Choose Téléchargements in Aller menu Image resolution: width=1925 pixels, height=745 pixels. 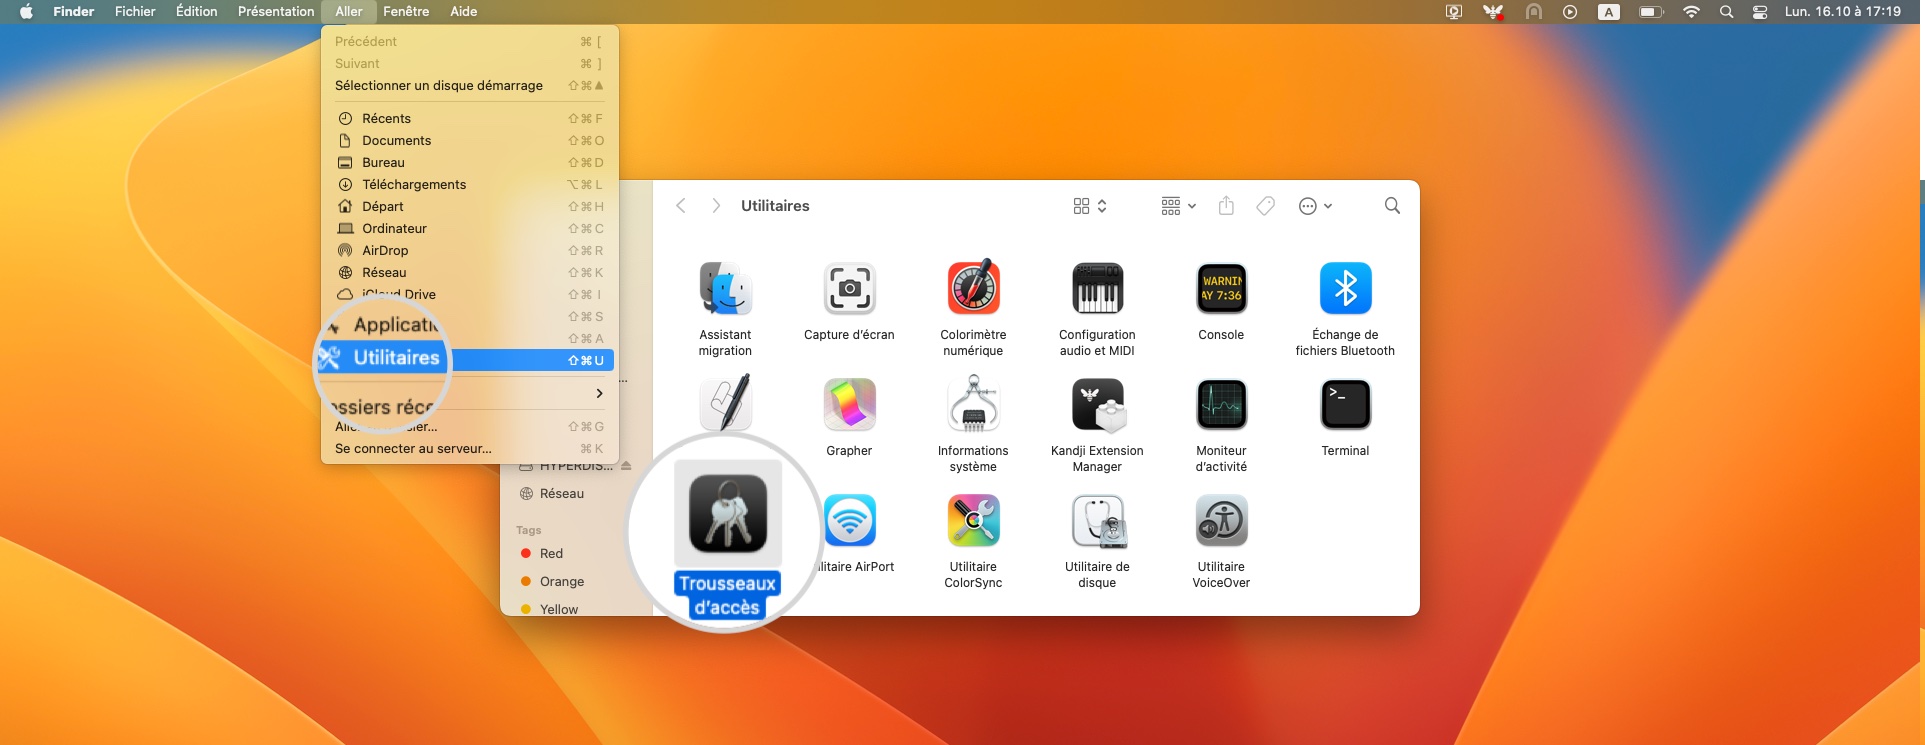(x=470, y=184)
